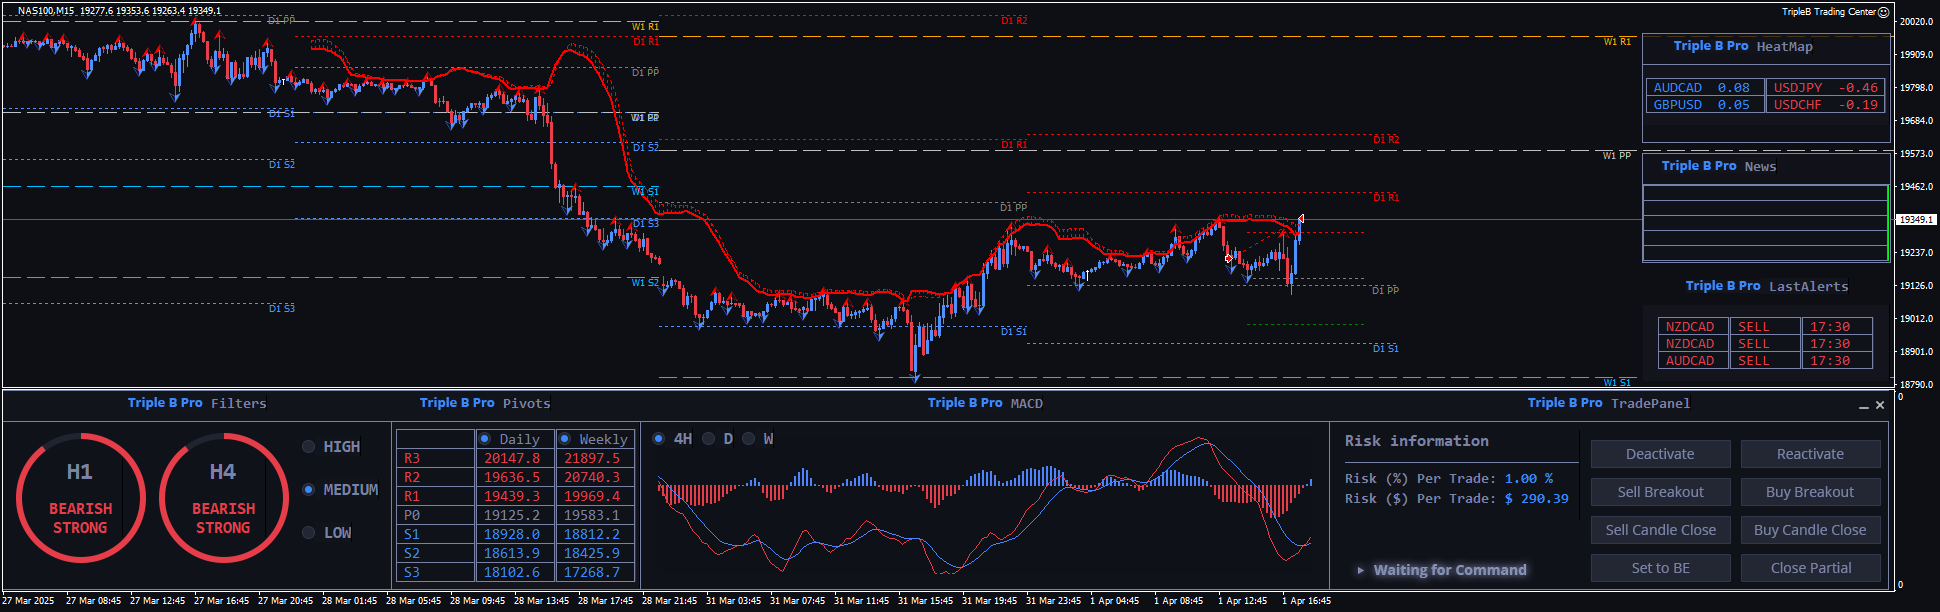
Task: Switch the MACD timeframe to W
Action: coord(748,439)
